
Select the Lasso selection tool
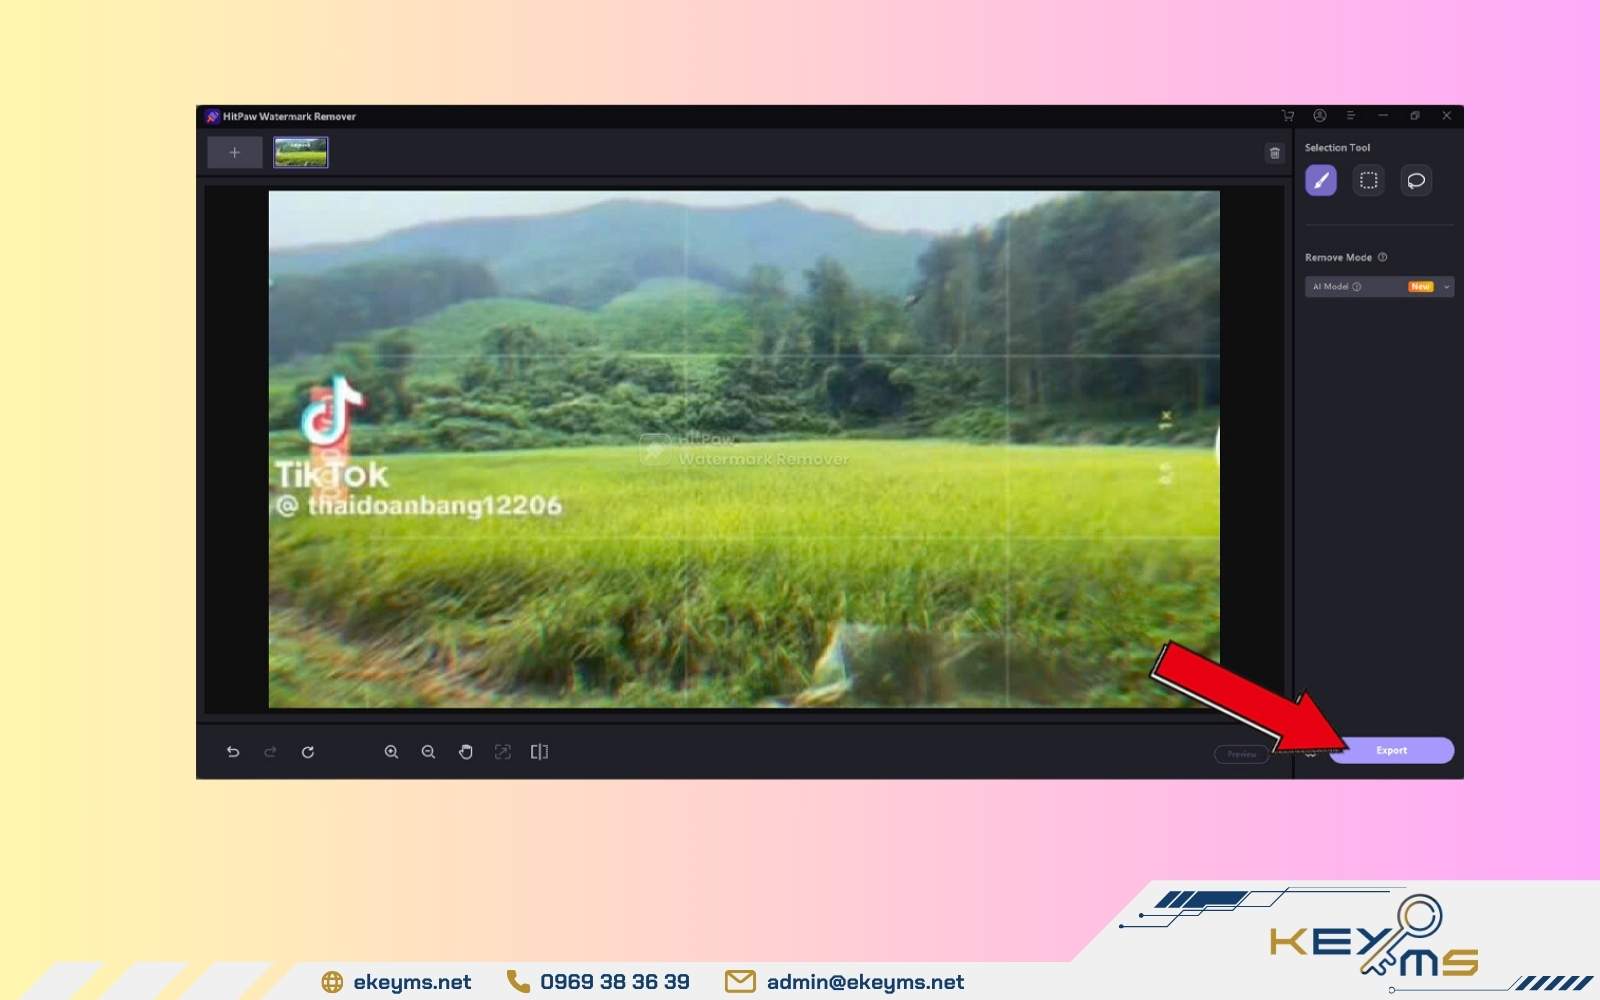coord(1416,181)
